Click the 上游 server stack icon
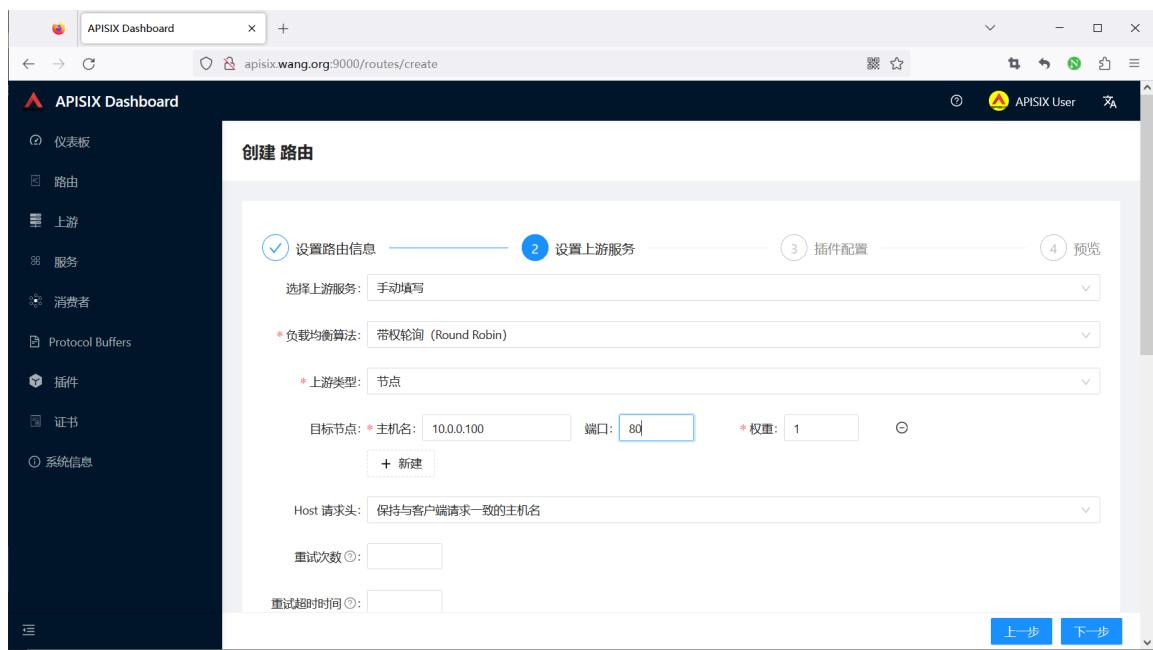The height and width of the screenshot is (650, 1153). (35, 221)
